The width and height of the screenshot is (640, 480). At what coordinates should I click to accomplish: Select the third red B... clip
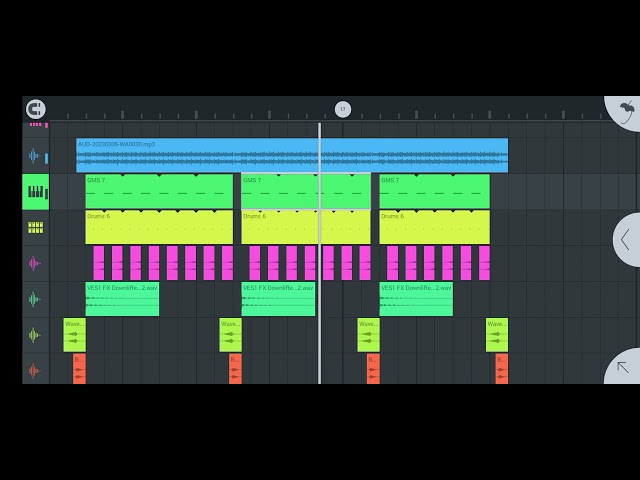click(373, 369)
